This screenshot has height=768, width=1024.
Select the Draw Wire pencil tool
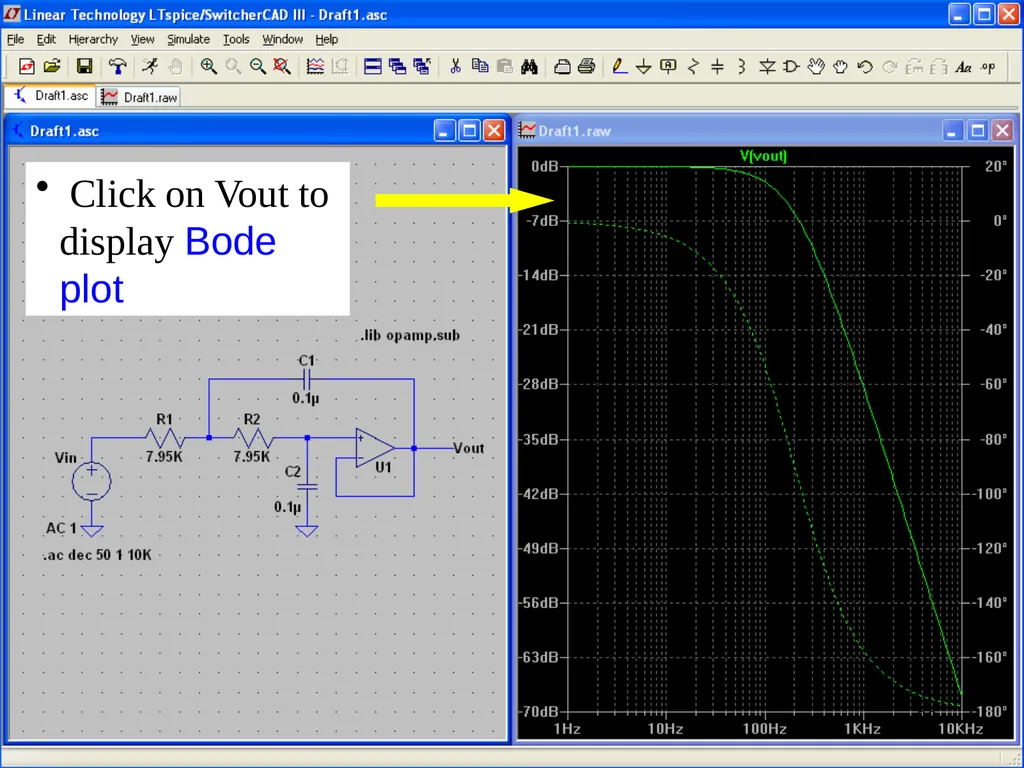(619, 66)
